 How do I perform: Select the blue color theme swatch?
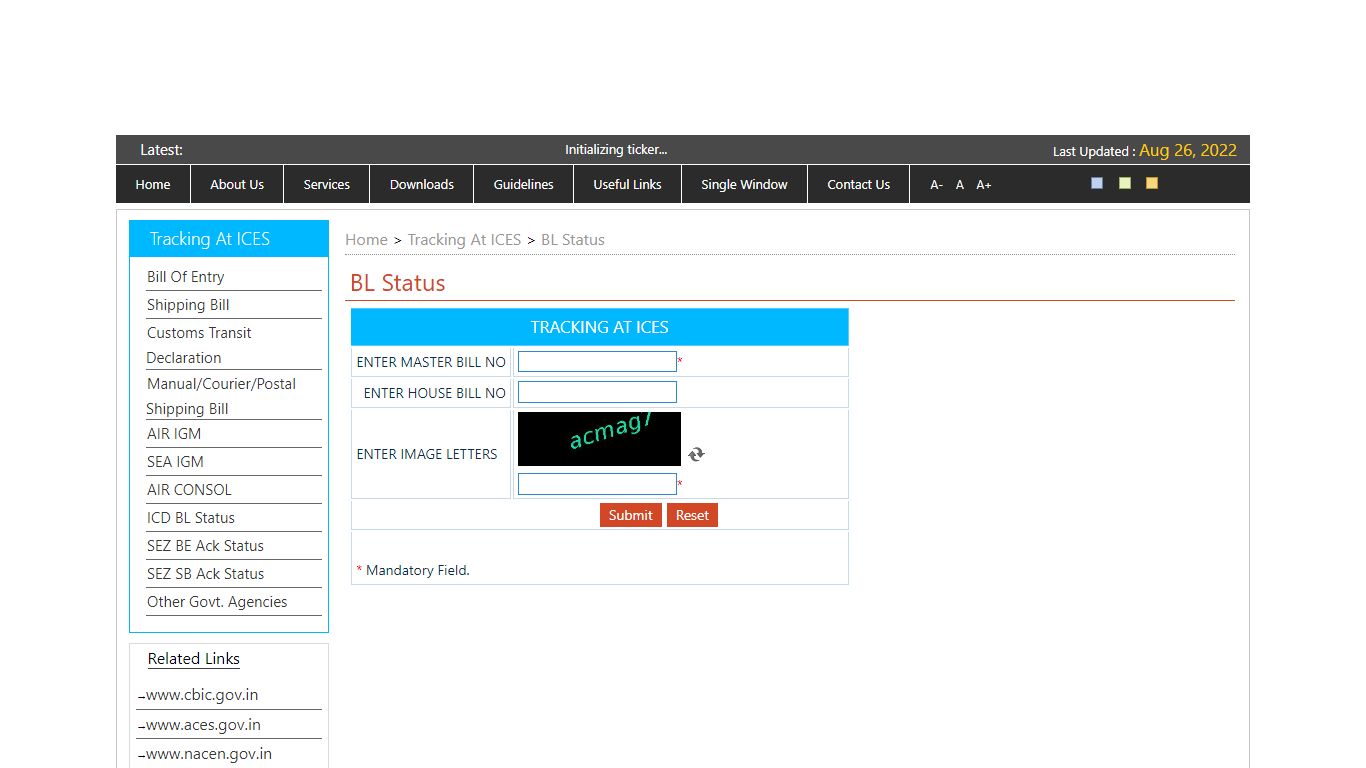(x=1097, y=183)
